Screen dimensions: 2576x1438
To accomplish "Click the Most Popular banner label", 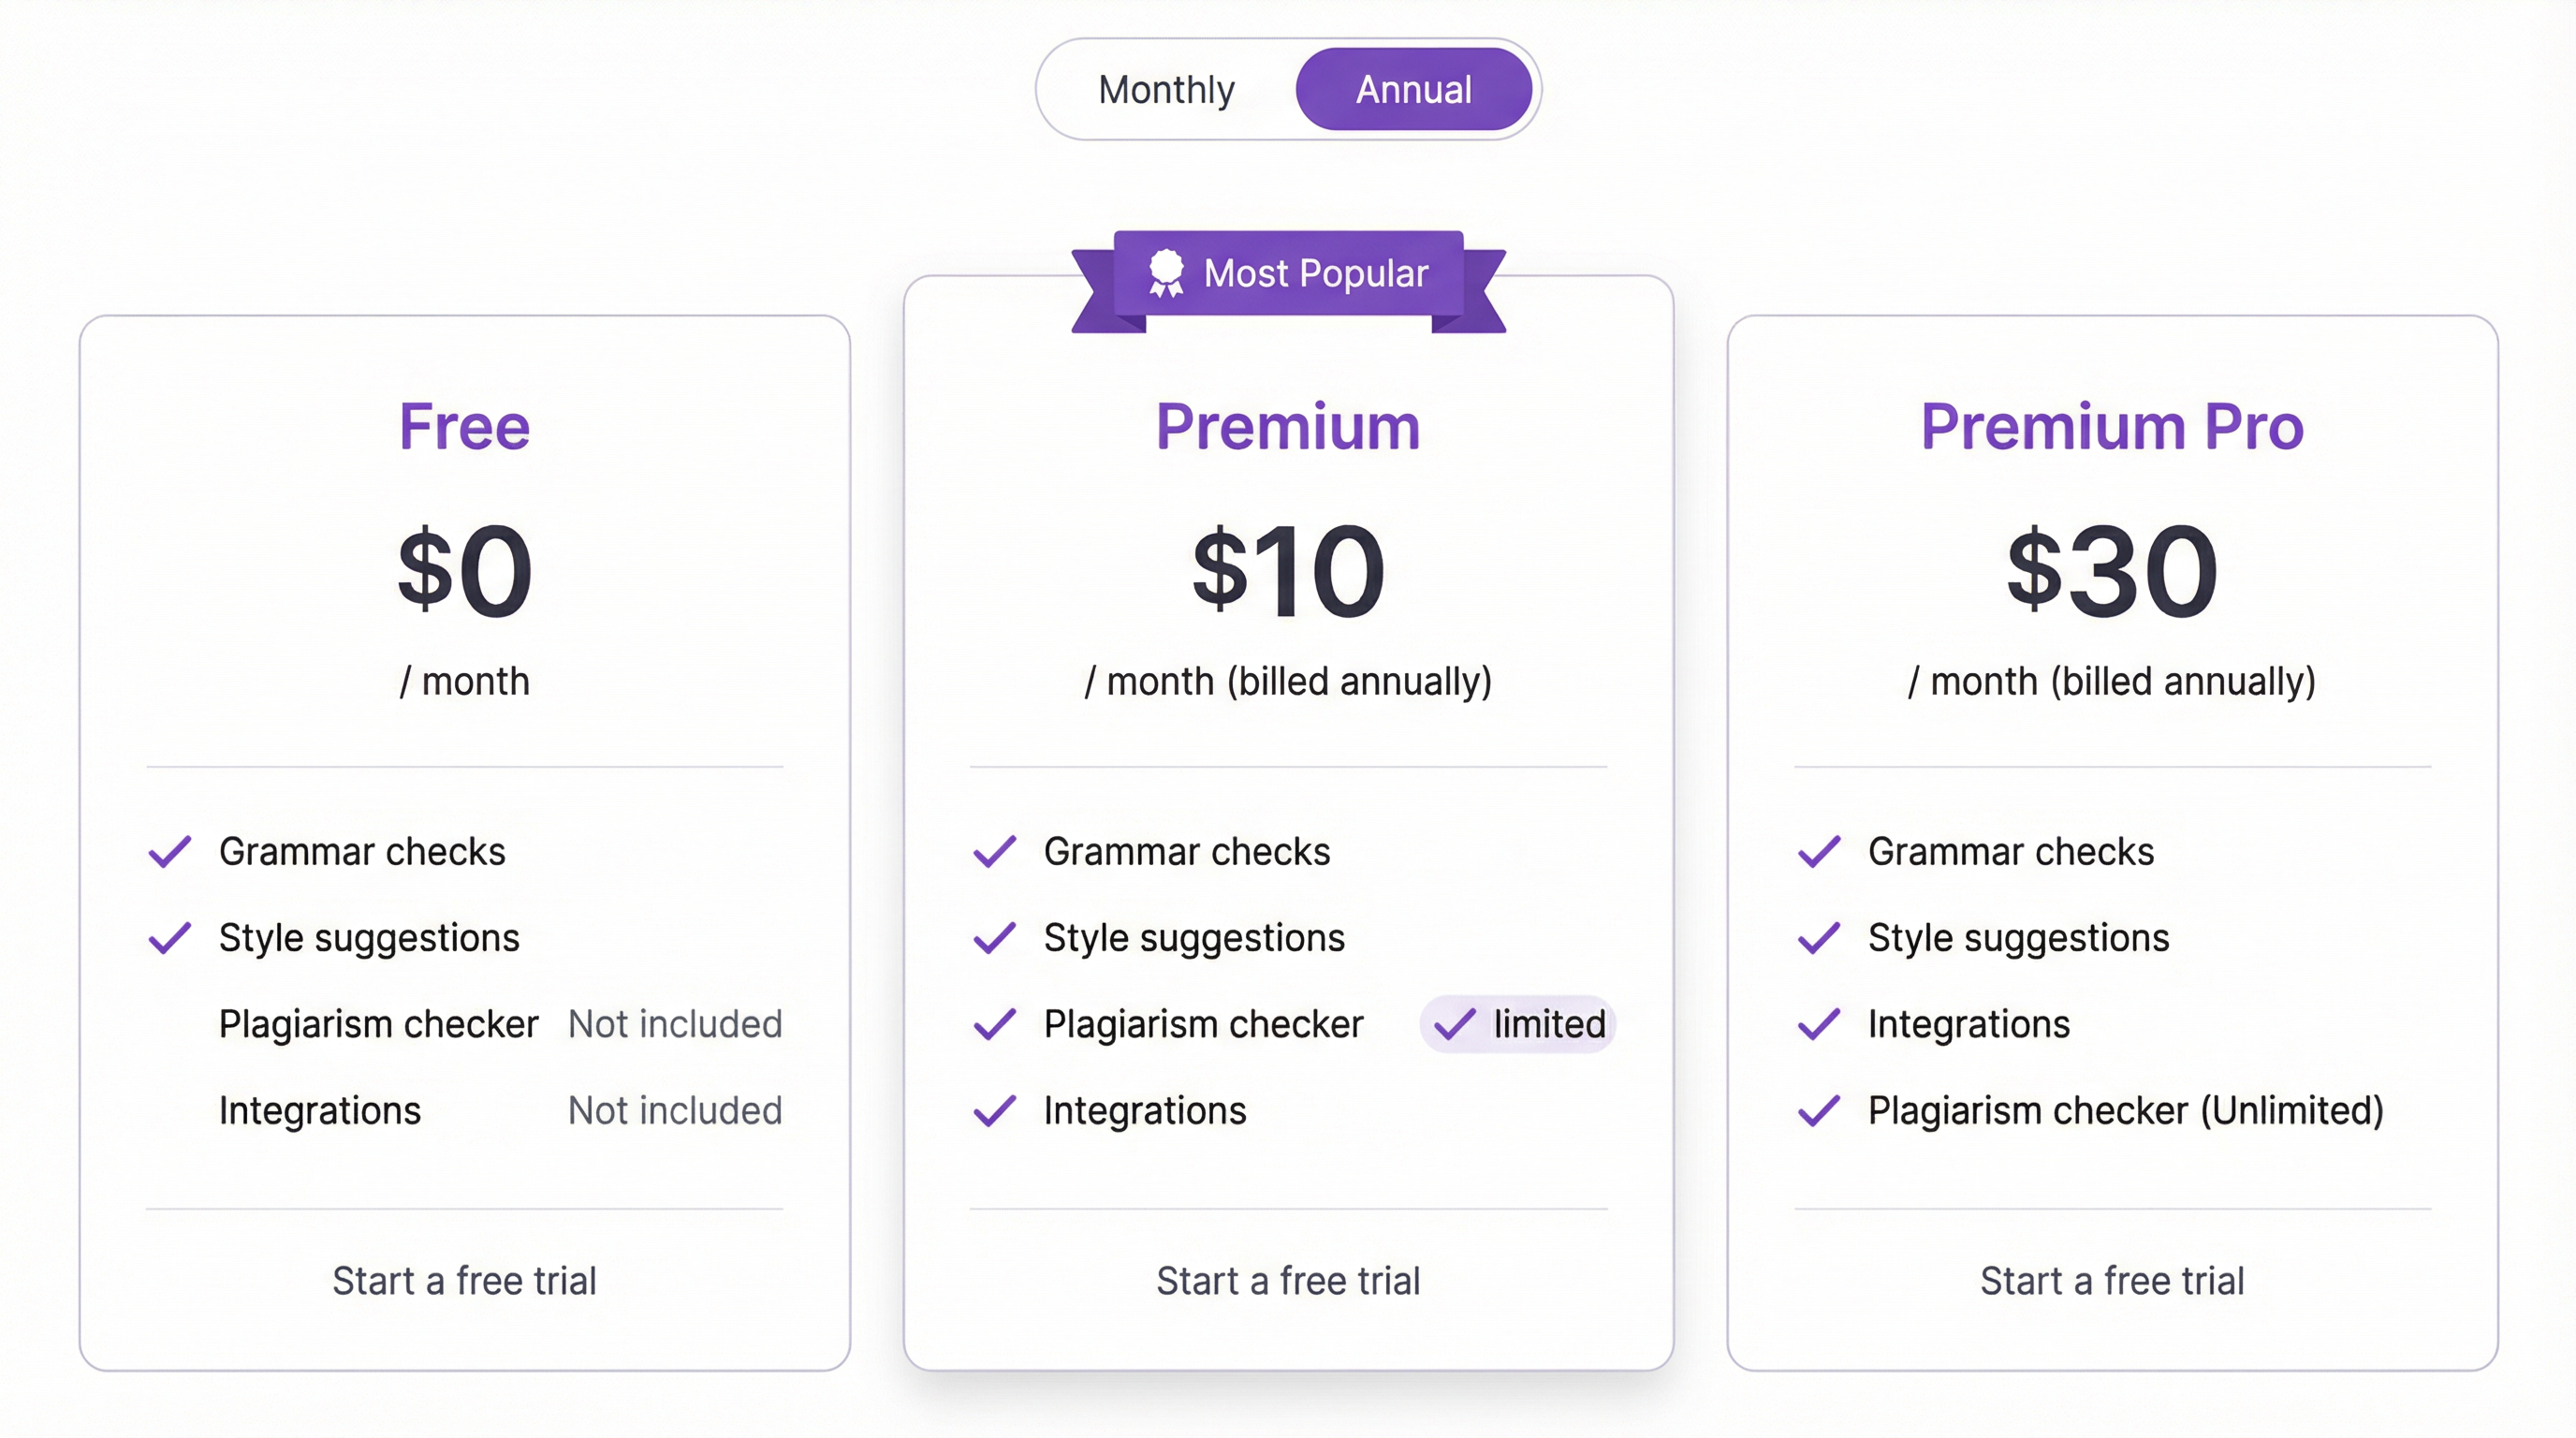I will (x=1315, y=273).
